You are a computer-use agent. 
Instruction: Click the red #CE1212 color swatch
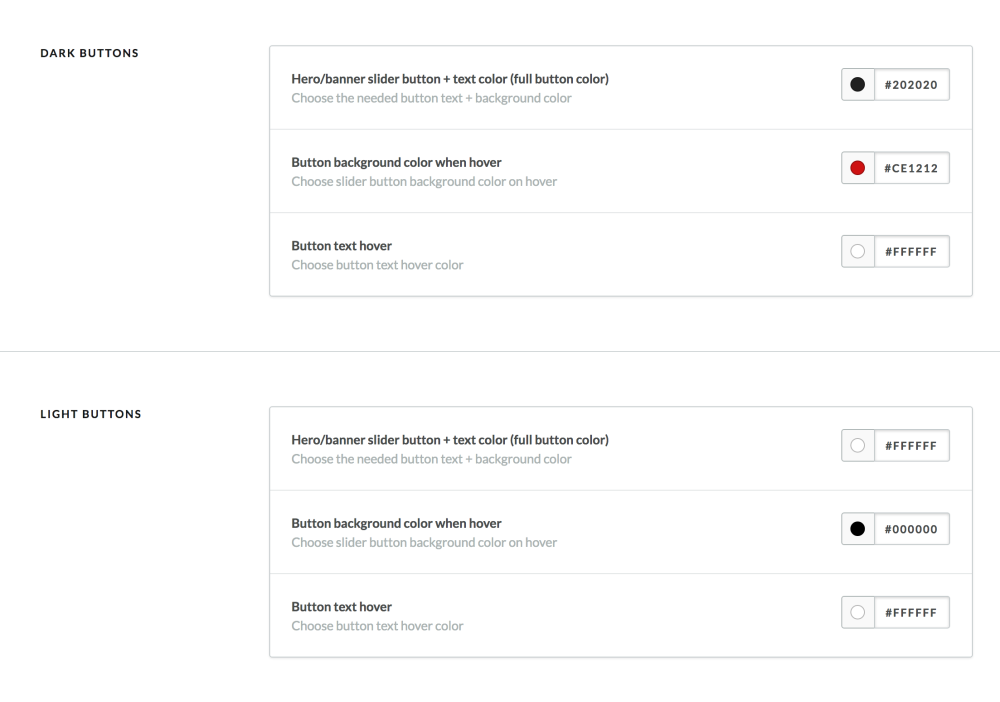point(858,168)
